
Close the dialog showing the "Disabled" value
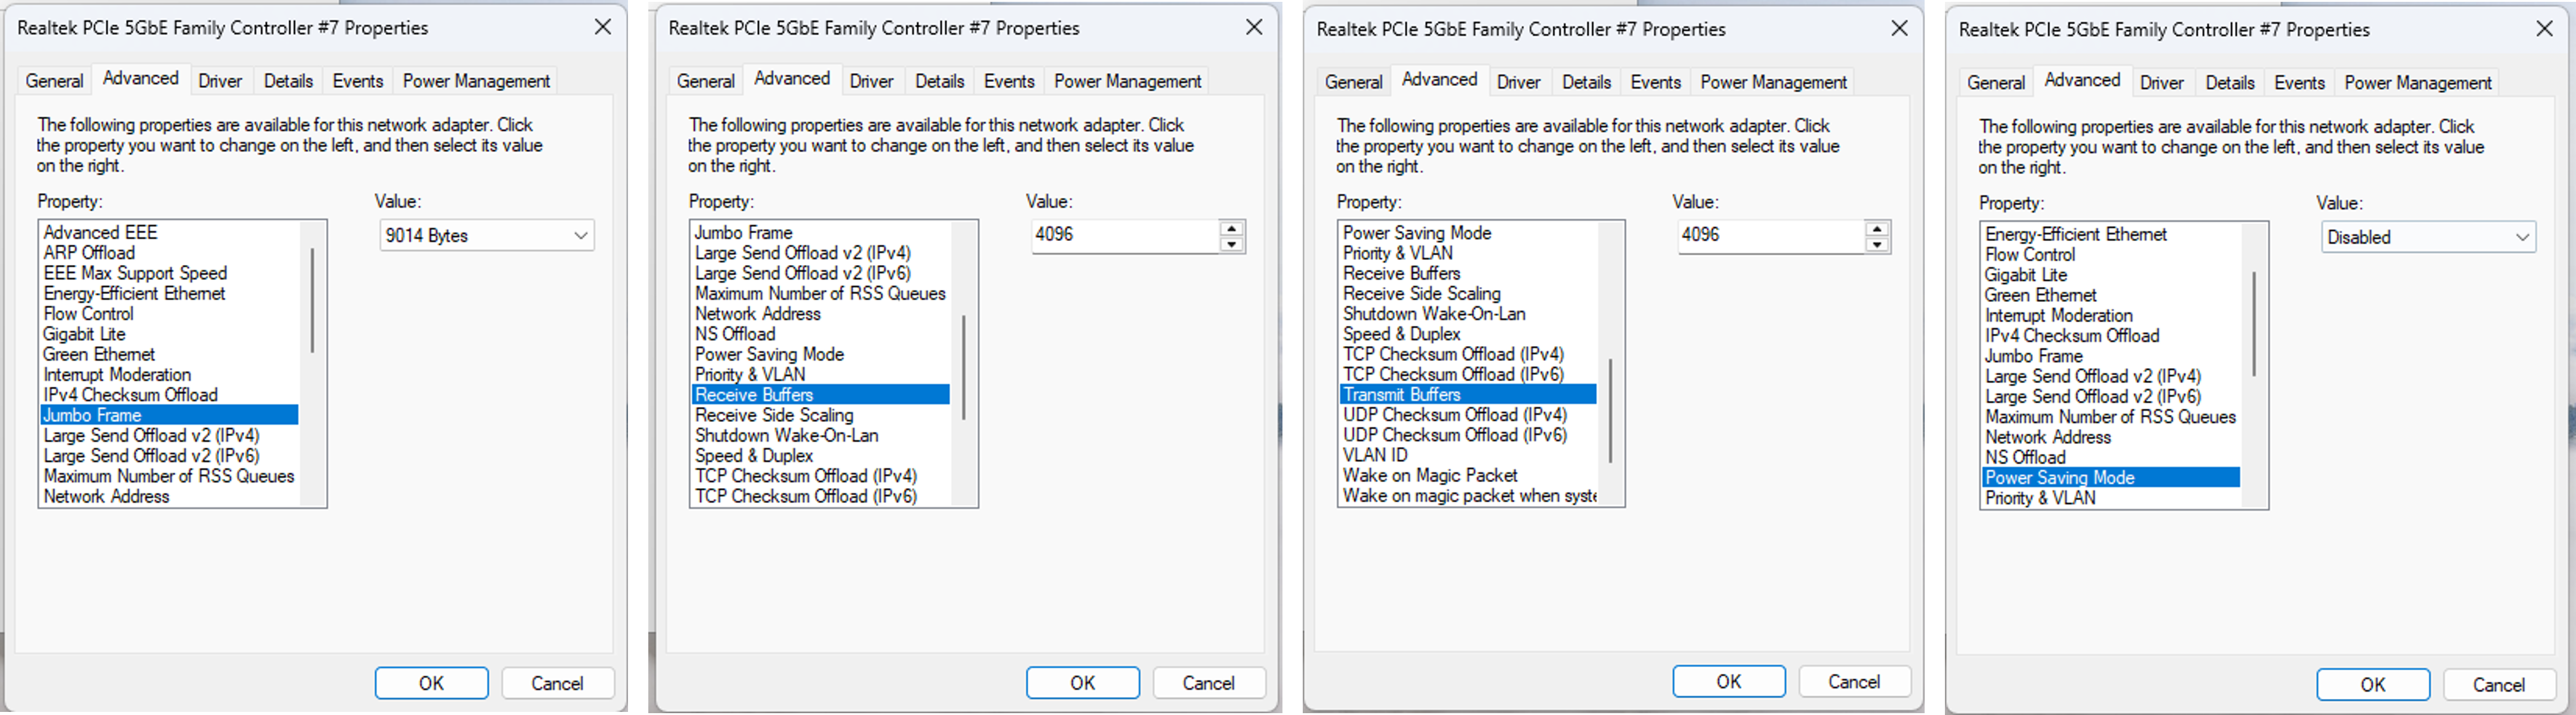(2545, 29)
